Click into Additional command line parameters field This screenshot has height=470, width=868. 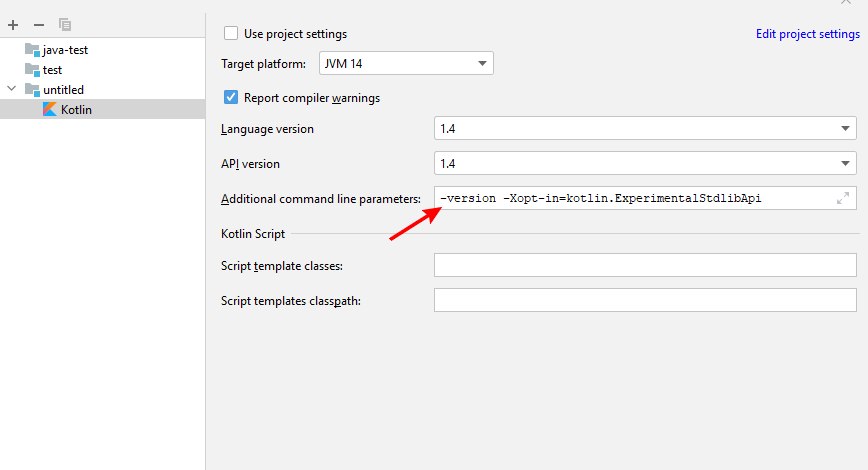645,198
